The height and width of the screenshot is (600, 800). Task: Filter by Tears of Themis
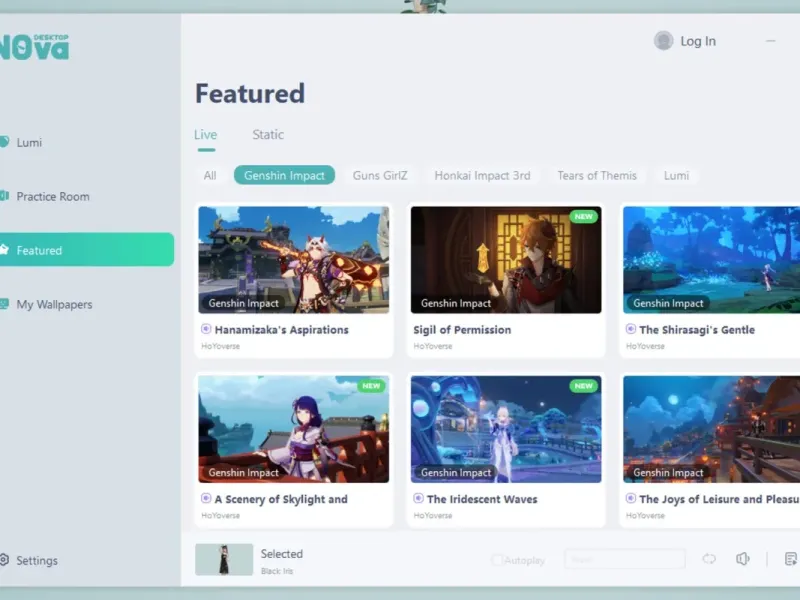[x=597, y=176]
